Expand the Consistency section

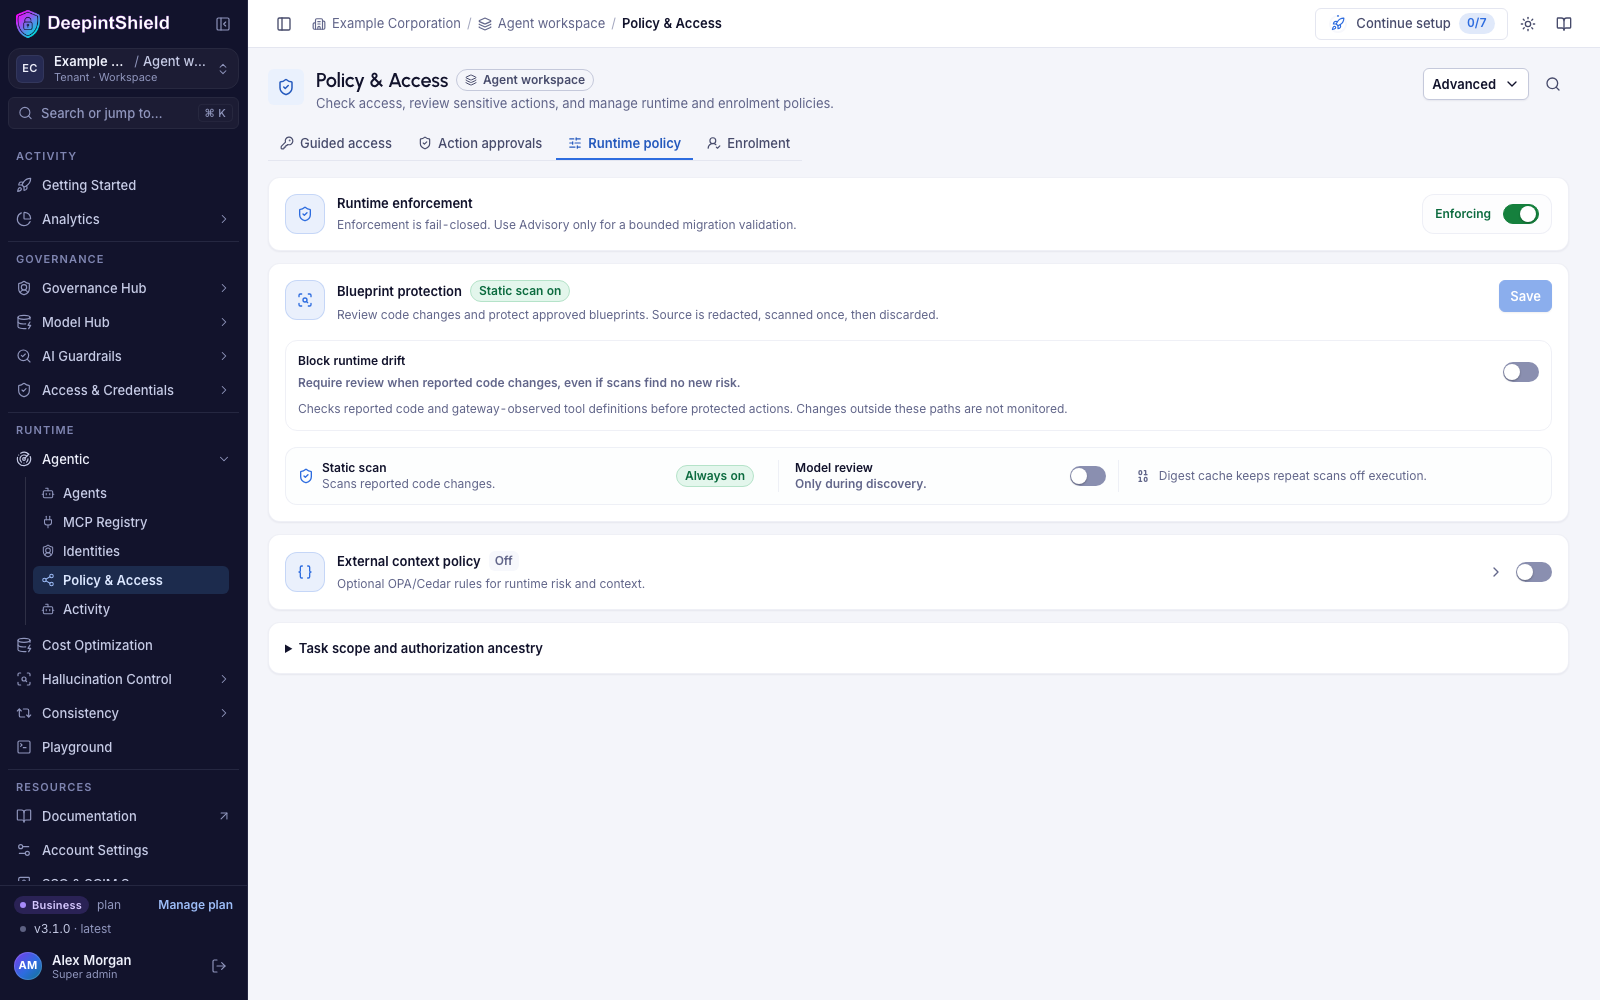coord(224,713)
